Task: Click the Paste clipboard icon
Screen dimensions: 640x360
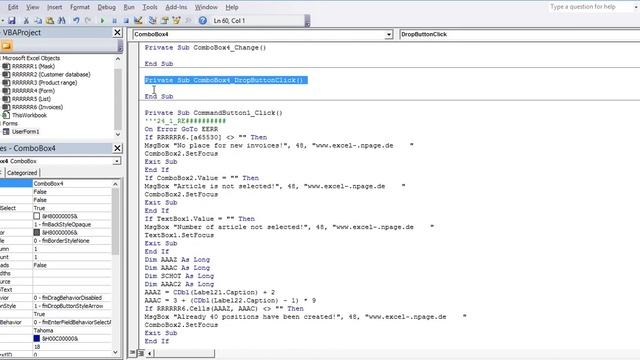Action: coord(50,20)
